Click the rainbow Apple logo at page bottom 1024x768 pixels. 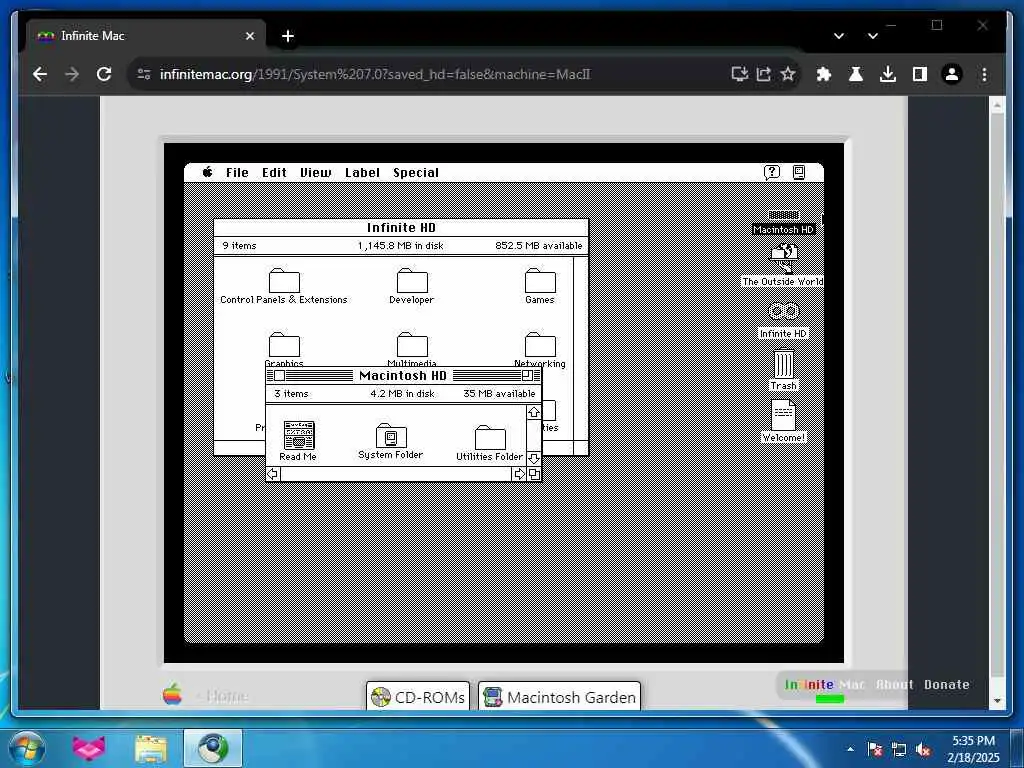click(172, 694)
